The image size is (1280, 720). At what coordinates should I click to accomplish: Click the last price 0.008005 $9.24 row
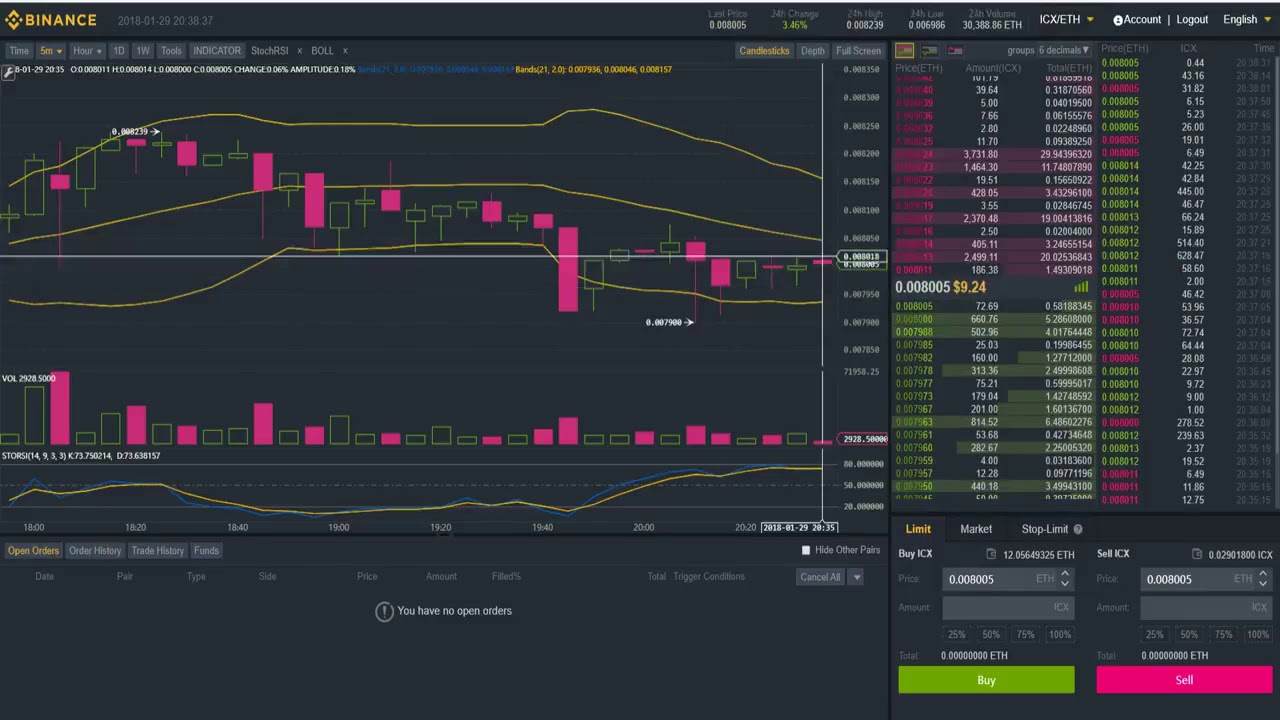[x=992, y=287]
